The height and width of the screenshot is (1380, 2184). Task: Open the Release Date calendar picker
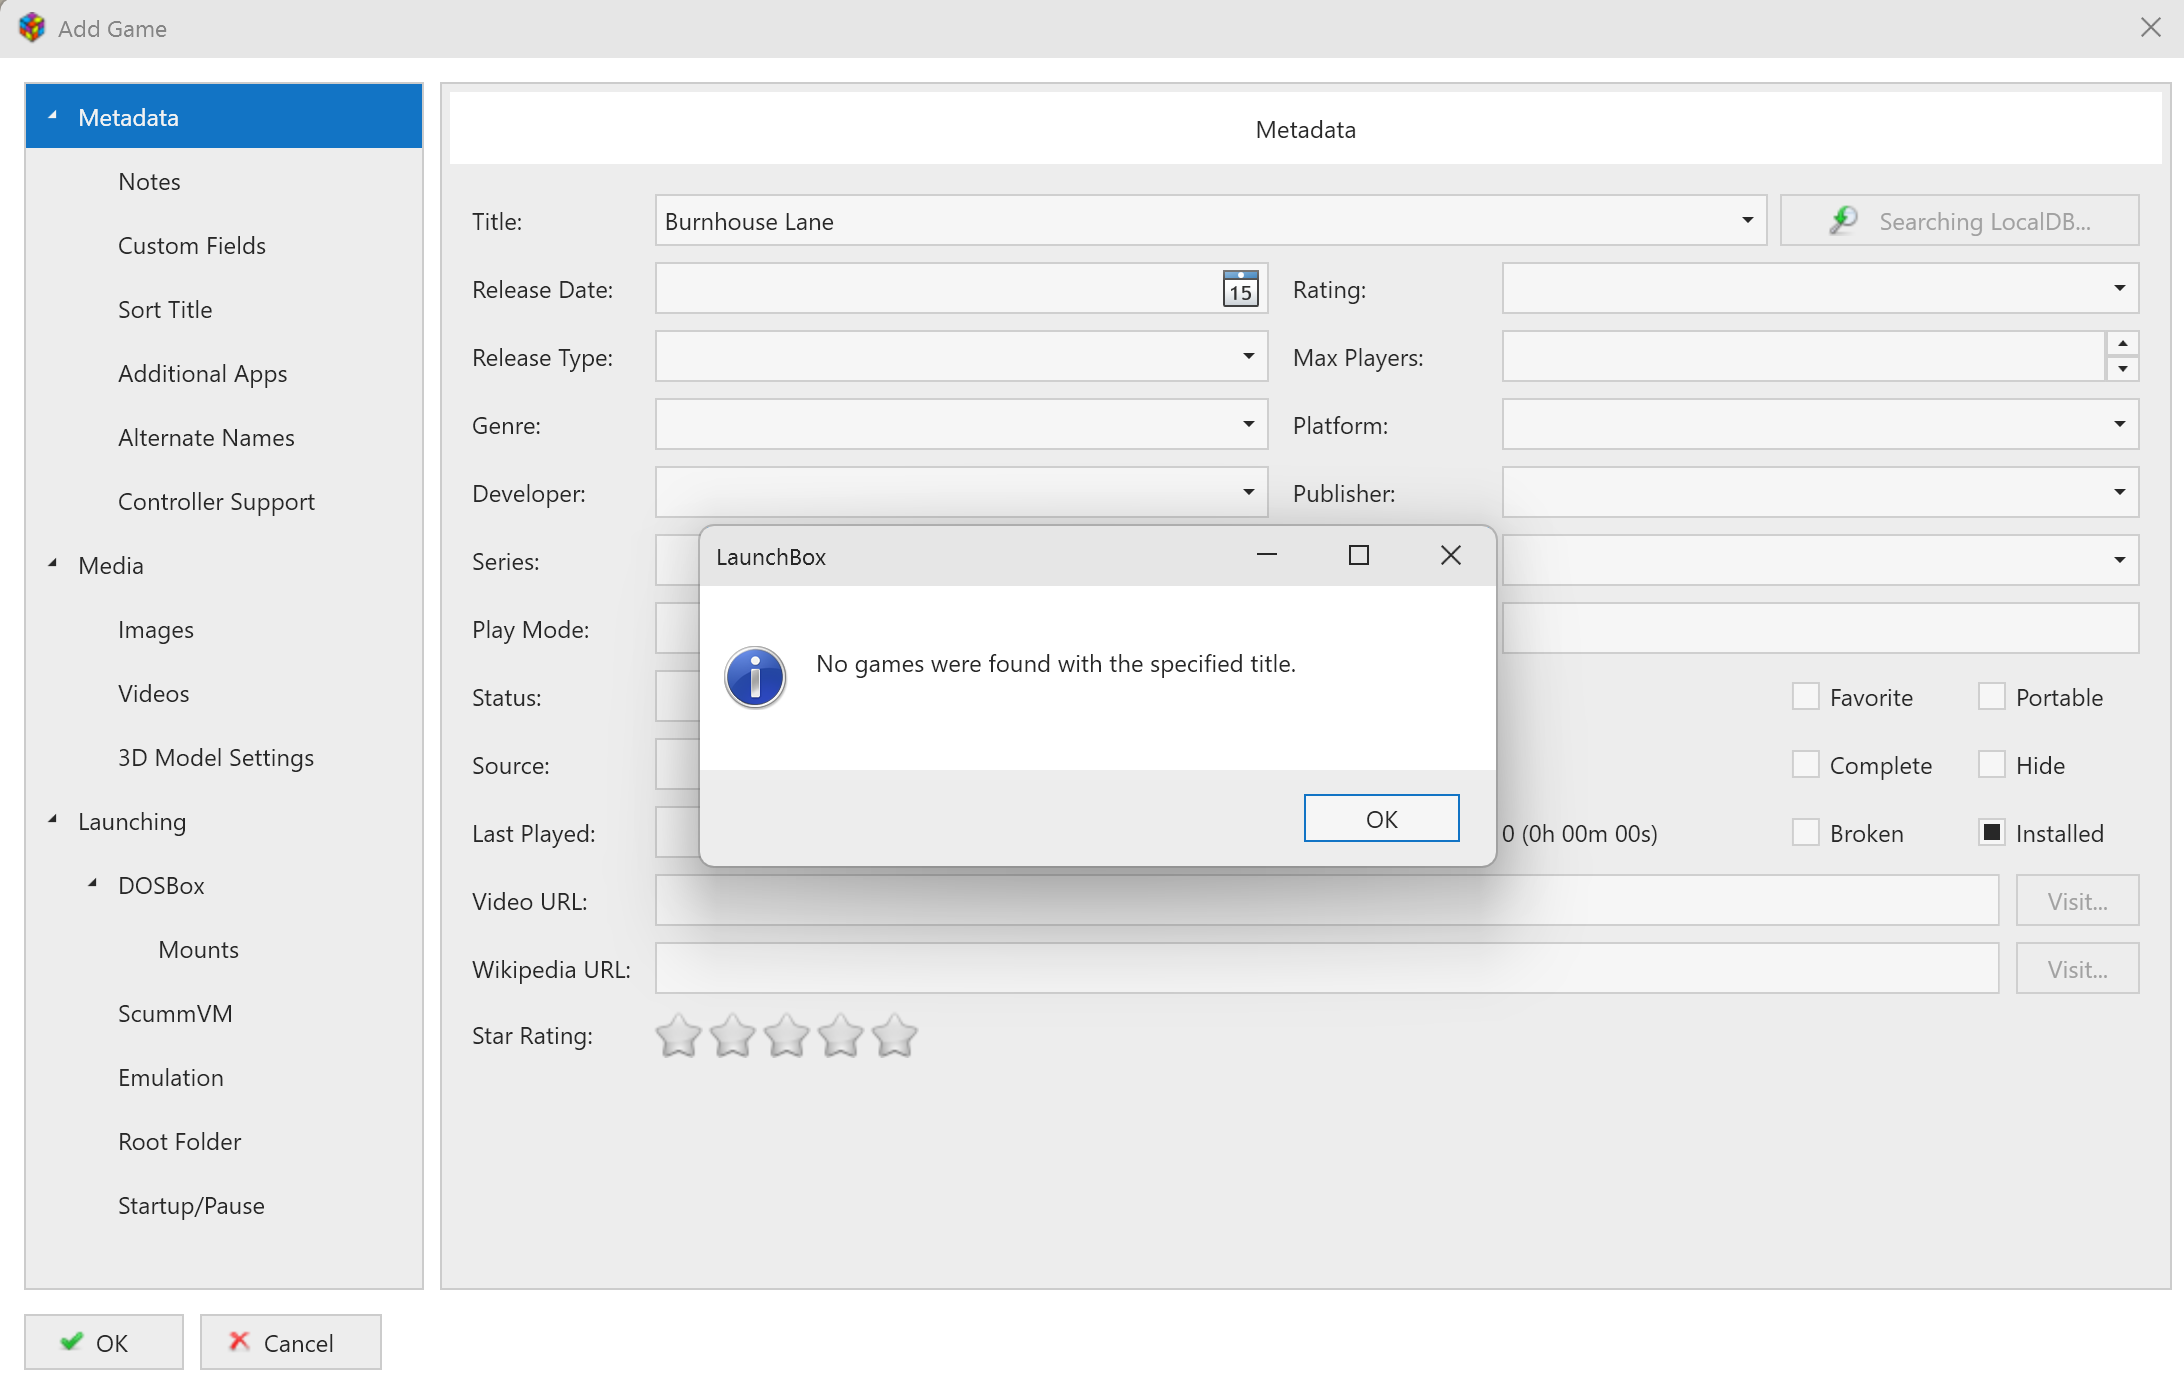click(1240, 289)
